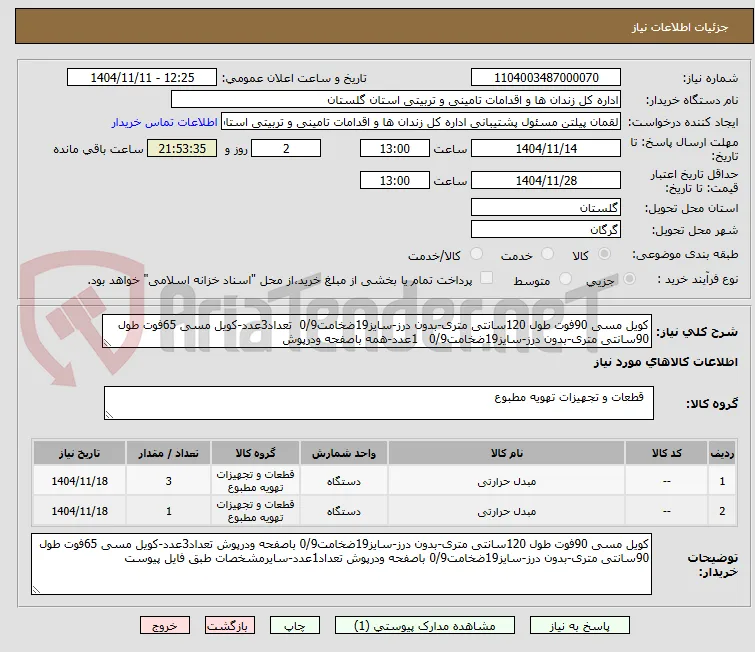The height and width of the screenshot is (652, 755).
Task: Click row 2 need date 1404/11/18
Action: [79, 511]
